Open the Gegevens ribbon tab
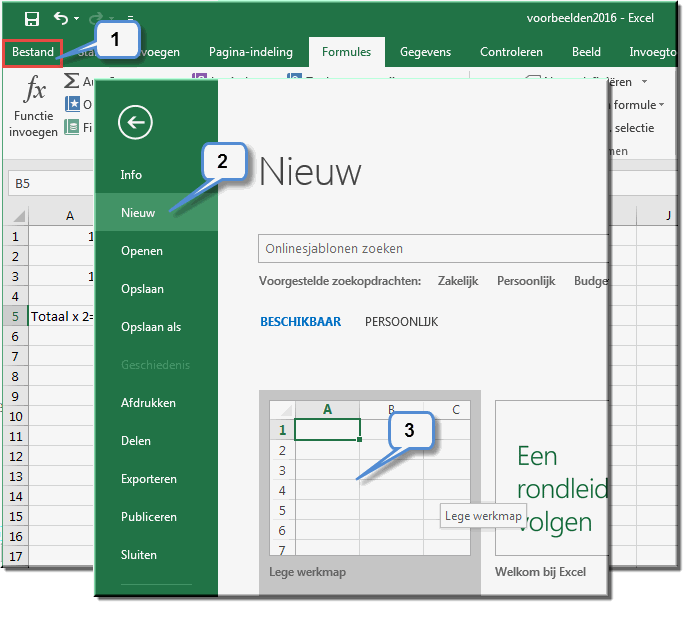 pos(425,52)
